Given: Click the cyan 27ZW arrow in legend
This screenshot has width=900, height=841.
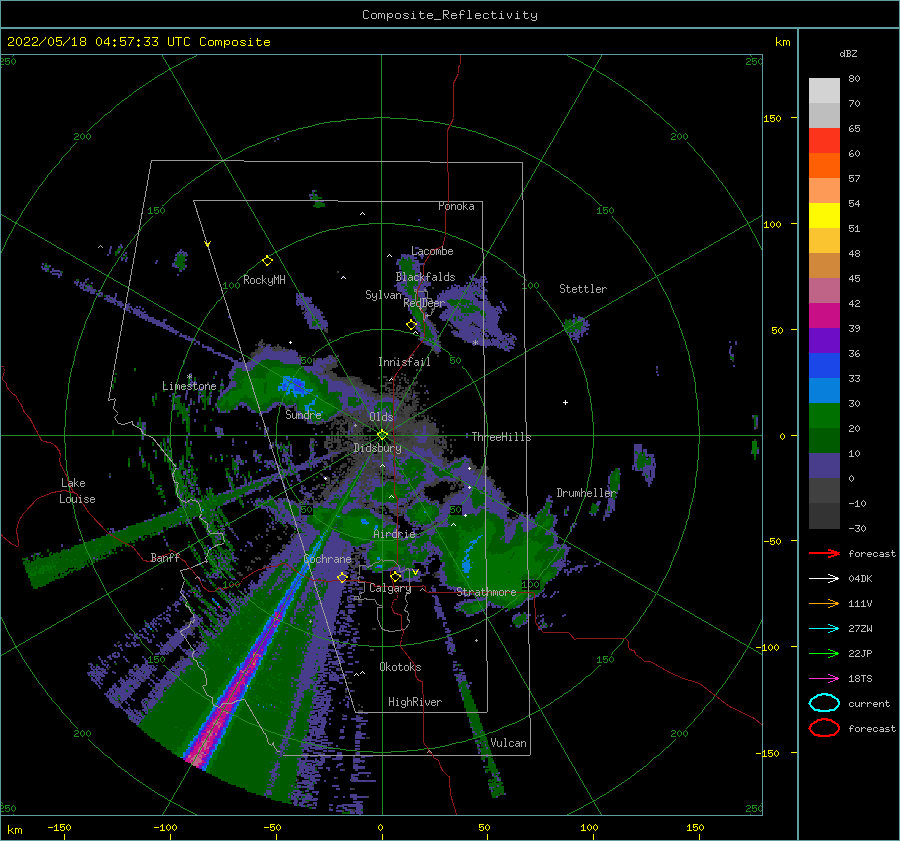Looking at the screenshot, I should coord(824,629).
